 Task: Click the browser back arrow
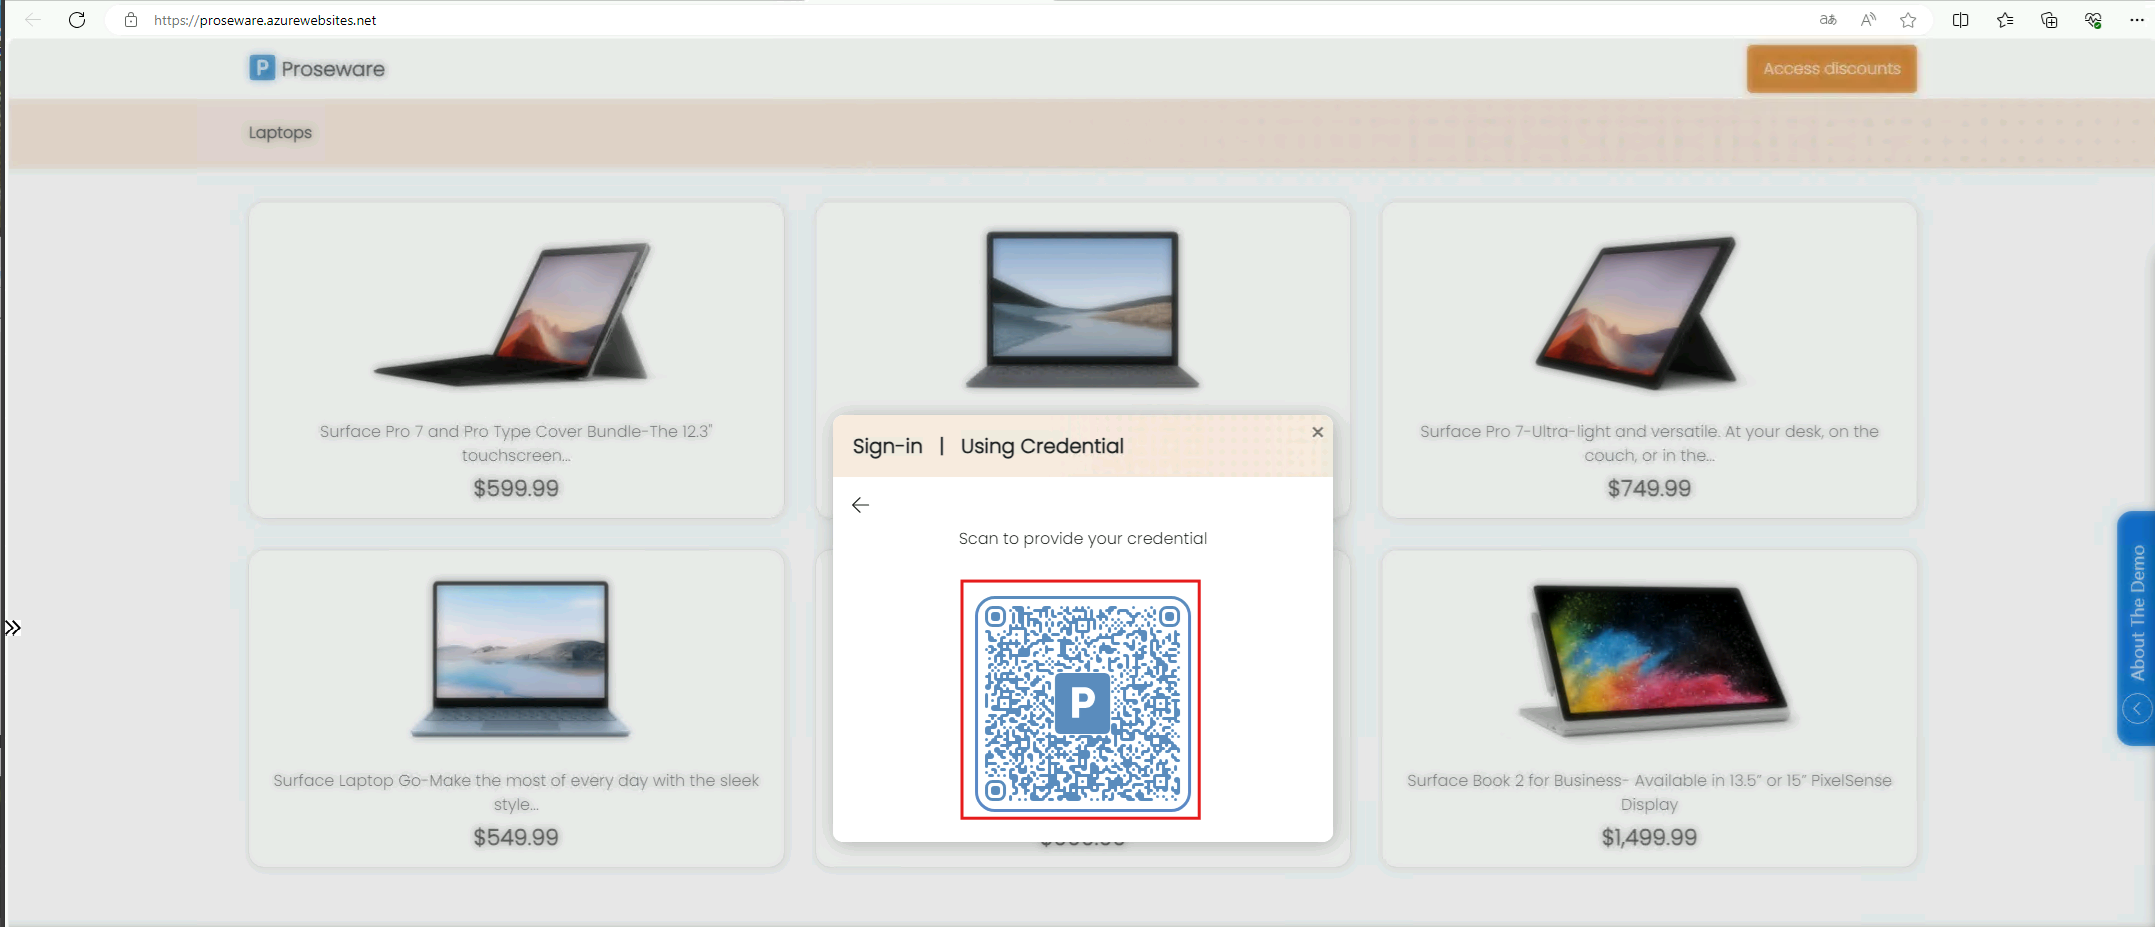click(33, 20)
